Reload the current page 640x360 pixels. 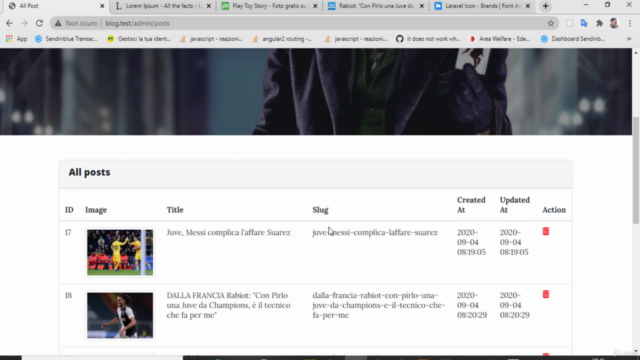coord(39,23)
